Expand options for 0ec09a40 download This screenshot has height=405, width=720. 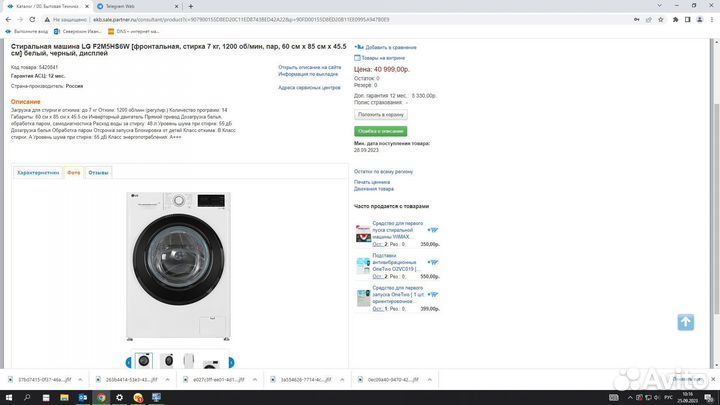pyautogui.click(x=429, y=380)
